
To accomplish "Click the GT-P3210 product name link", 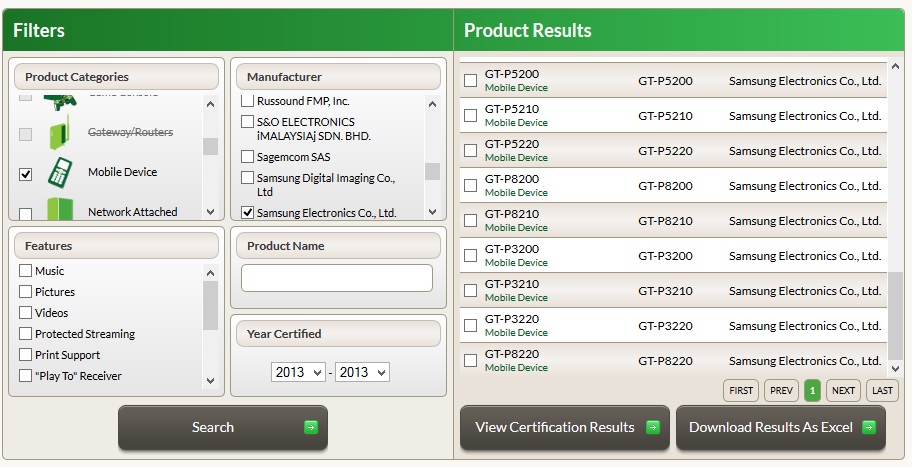I will [x=512, y=283].
